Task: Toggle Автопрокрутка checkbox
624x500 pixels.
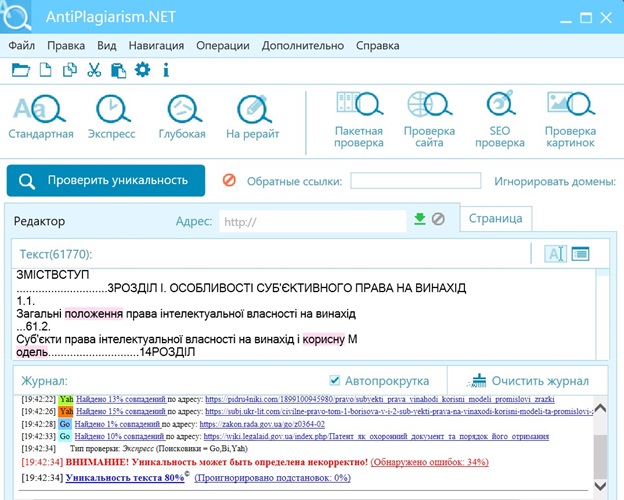Action: point(335,381)
